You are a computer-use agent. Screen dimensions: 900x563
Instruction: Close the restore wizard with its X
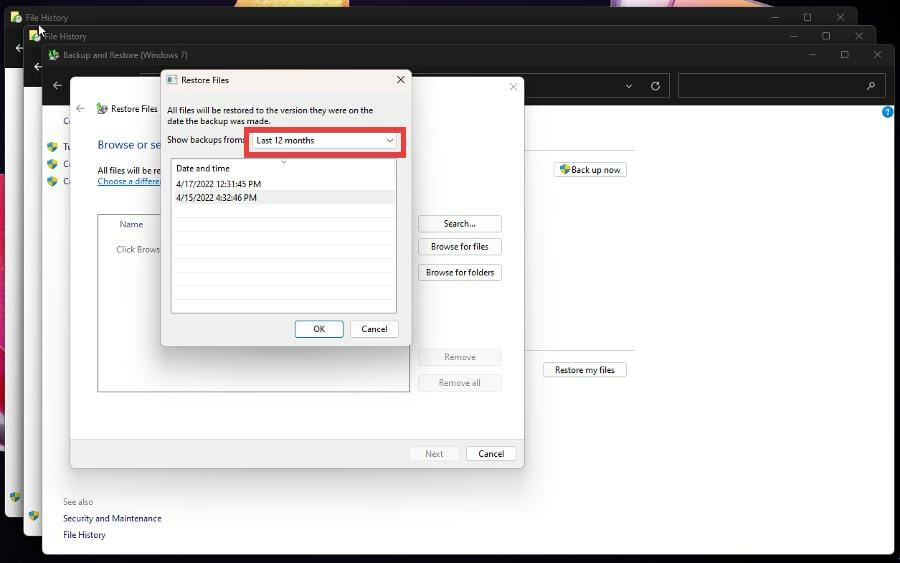coord(513,87)
